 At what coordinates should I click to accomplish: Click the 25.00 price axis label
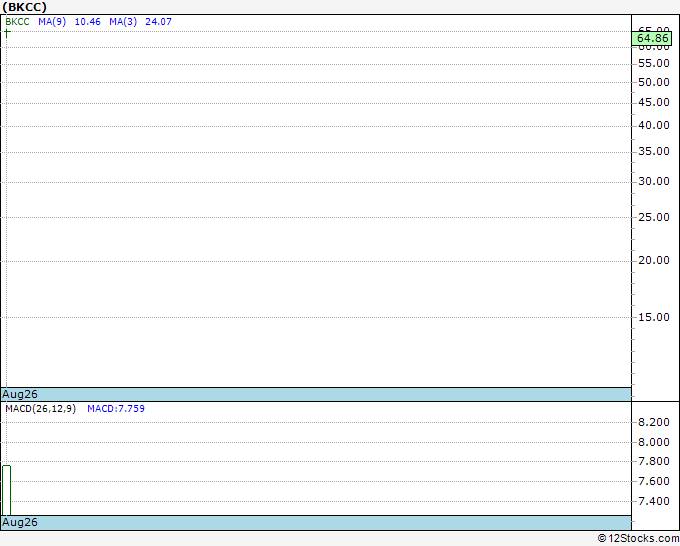point(654,217)
